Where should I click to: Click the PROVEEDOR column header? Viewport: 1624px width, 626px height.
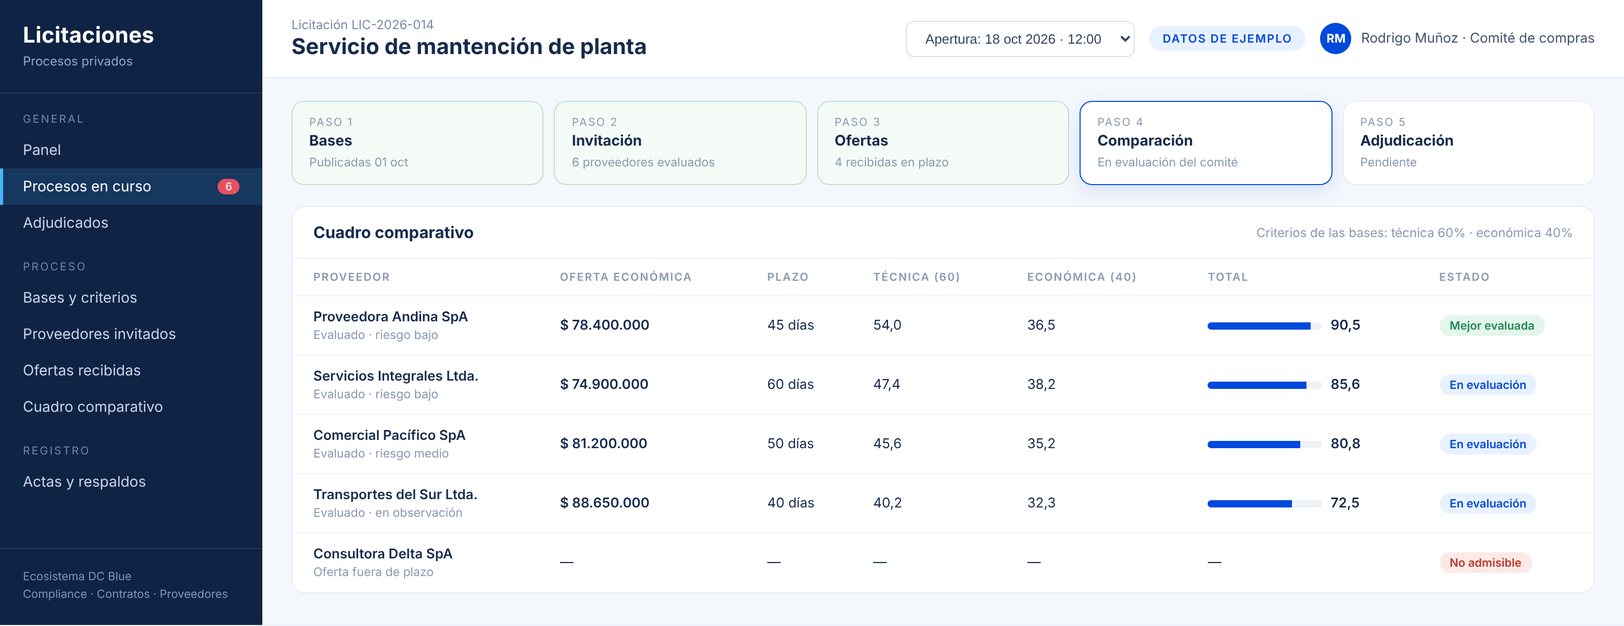pyautogui.click(x=351, y=277)
